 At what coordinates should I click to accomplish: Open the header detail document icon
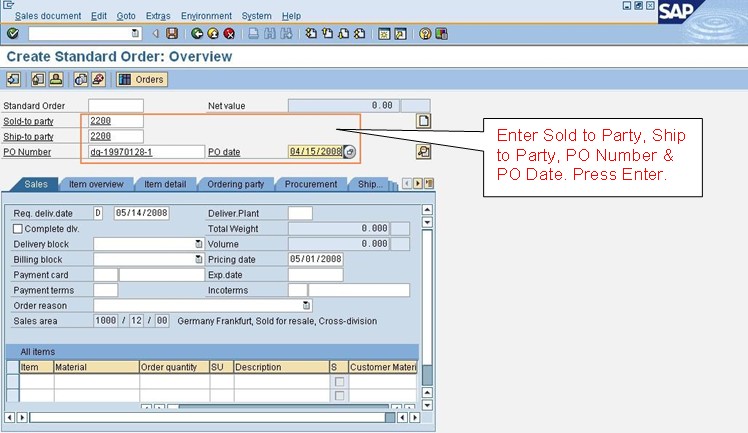(x=424, y=121)
